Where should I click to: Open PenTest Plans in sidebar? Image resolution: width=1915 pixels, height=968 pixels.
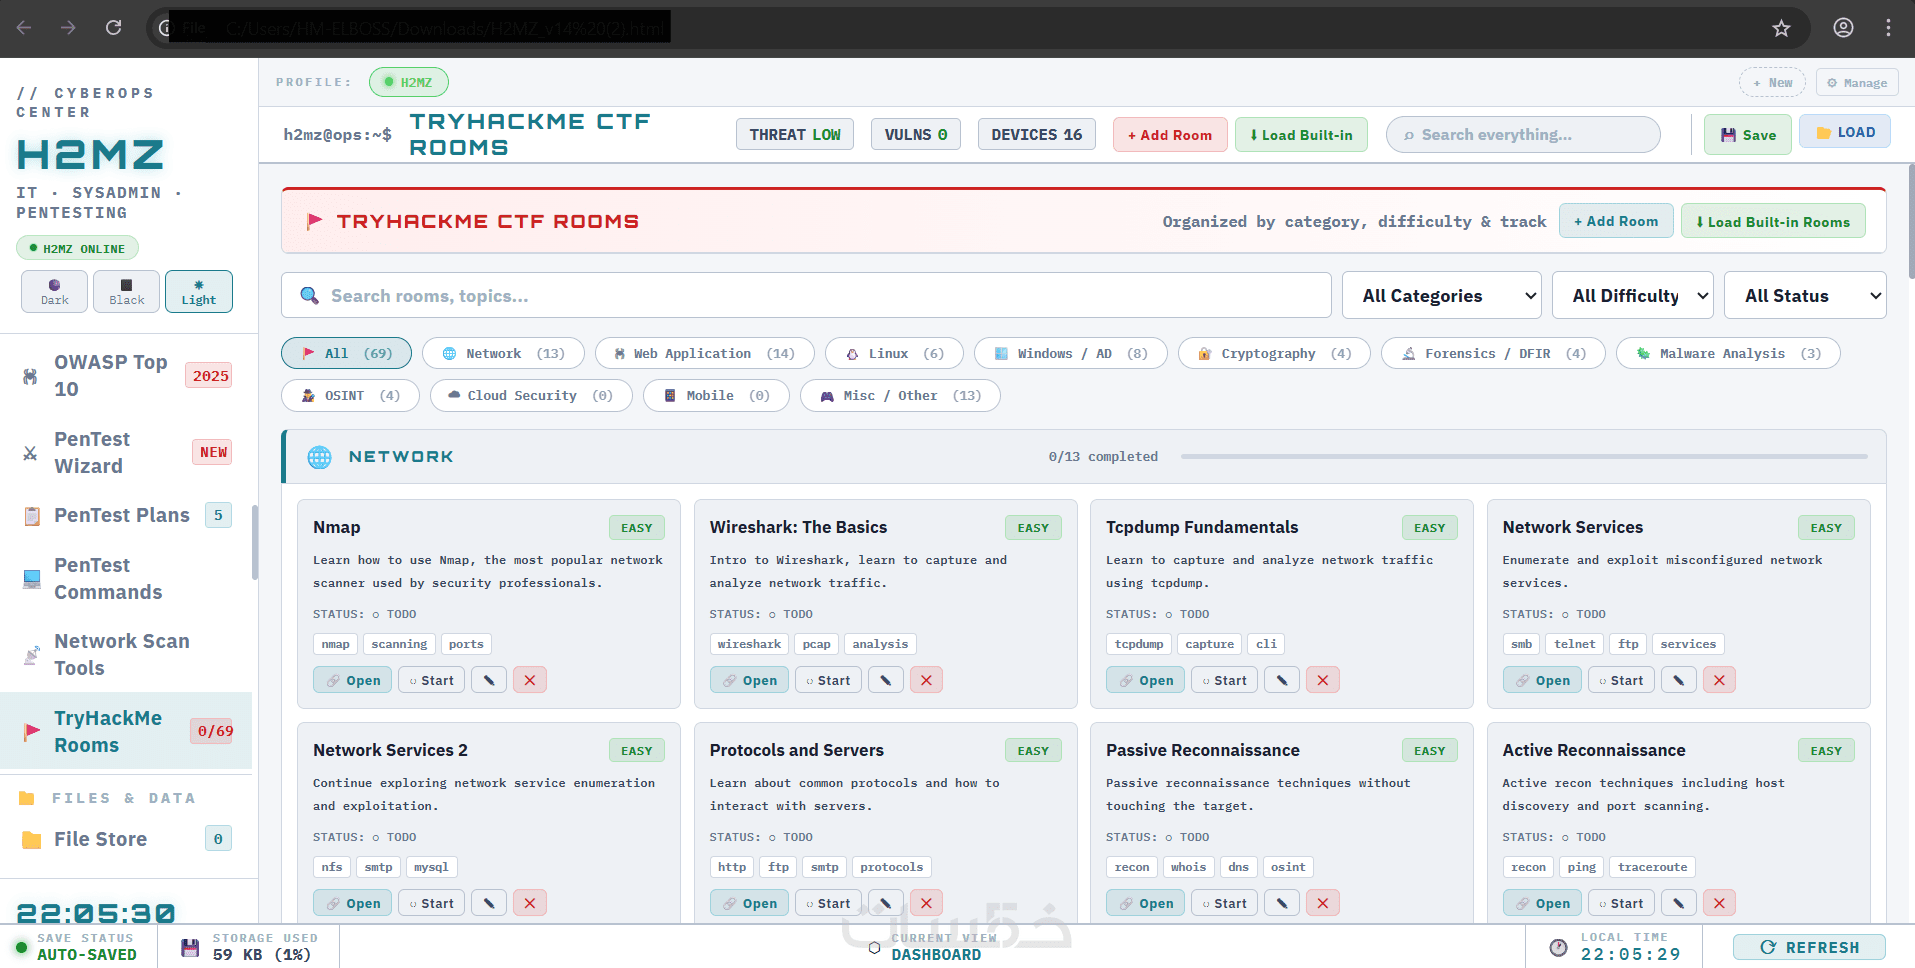point(126,515)
